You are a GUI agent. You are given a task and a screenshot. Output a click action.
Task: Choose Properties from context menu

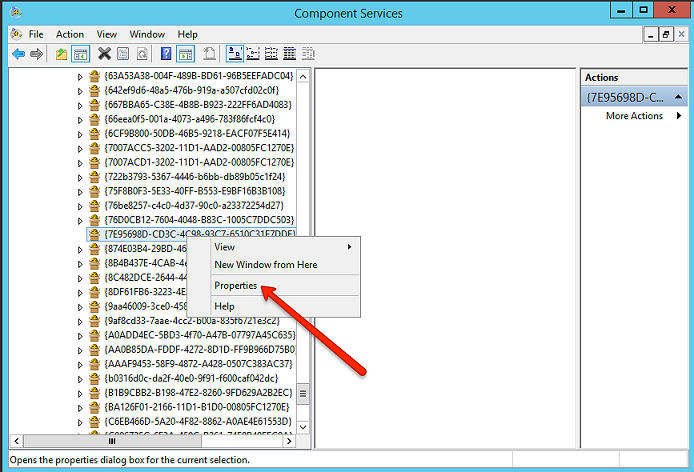coord(236,285)
